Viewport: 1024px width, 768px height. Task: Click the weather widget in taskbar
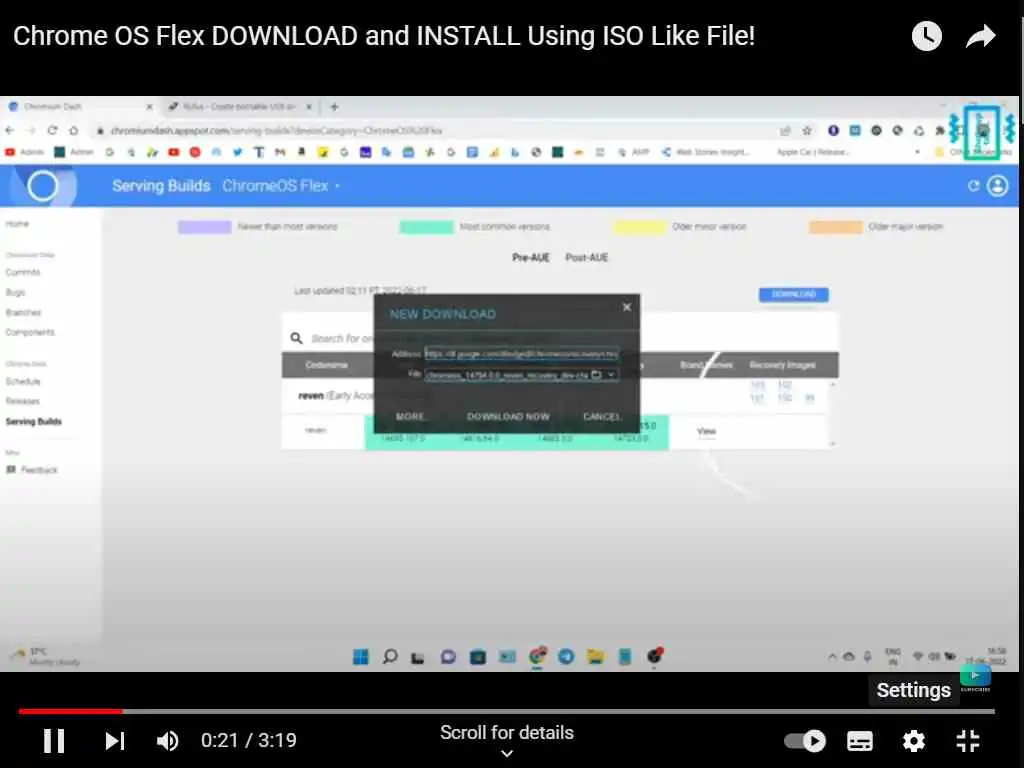46,656
